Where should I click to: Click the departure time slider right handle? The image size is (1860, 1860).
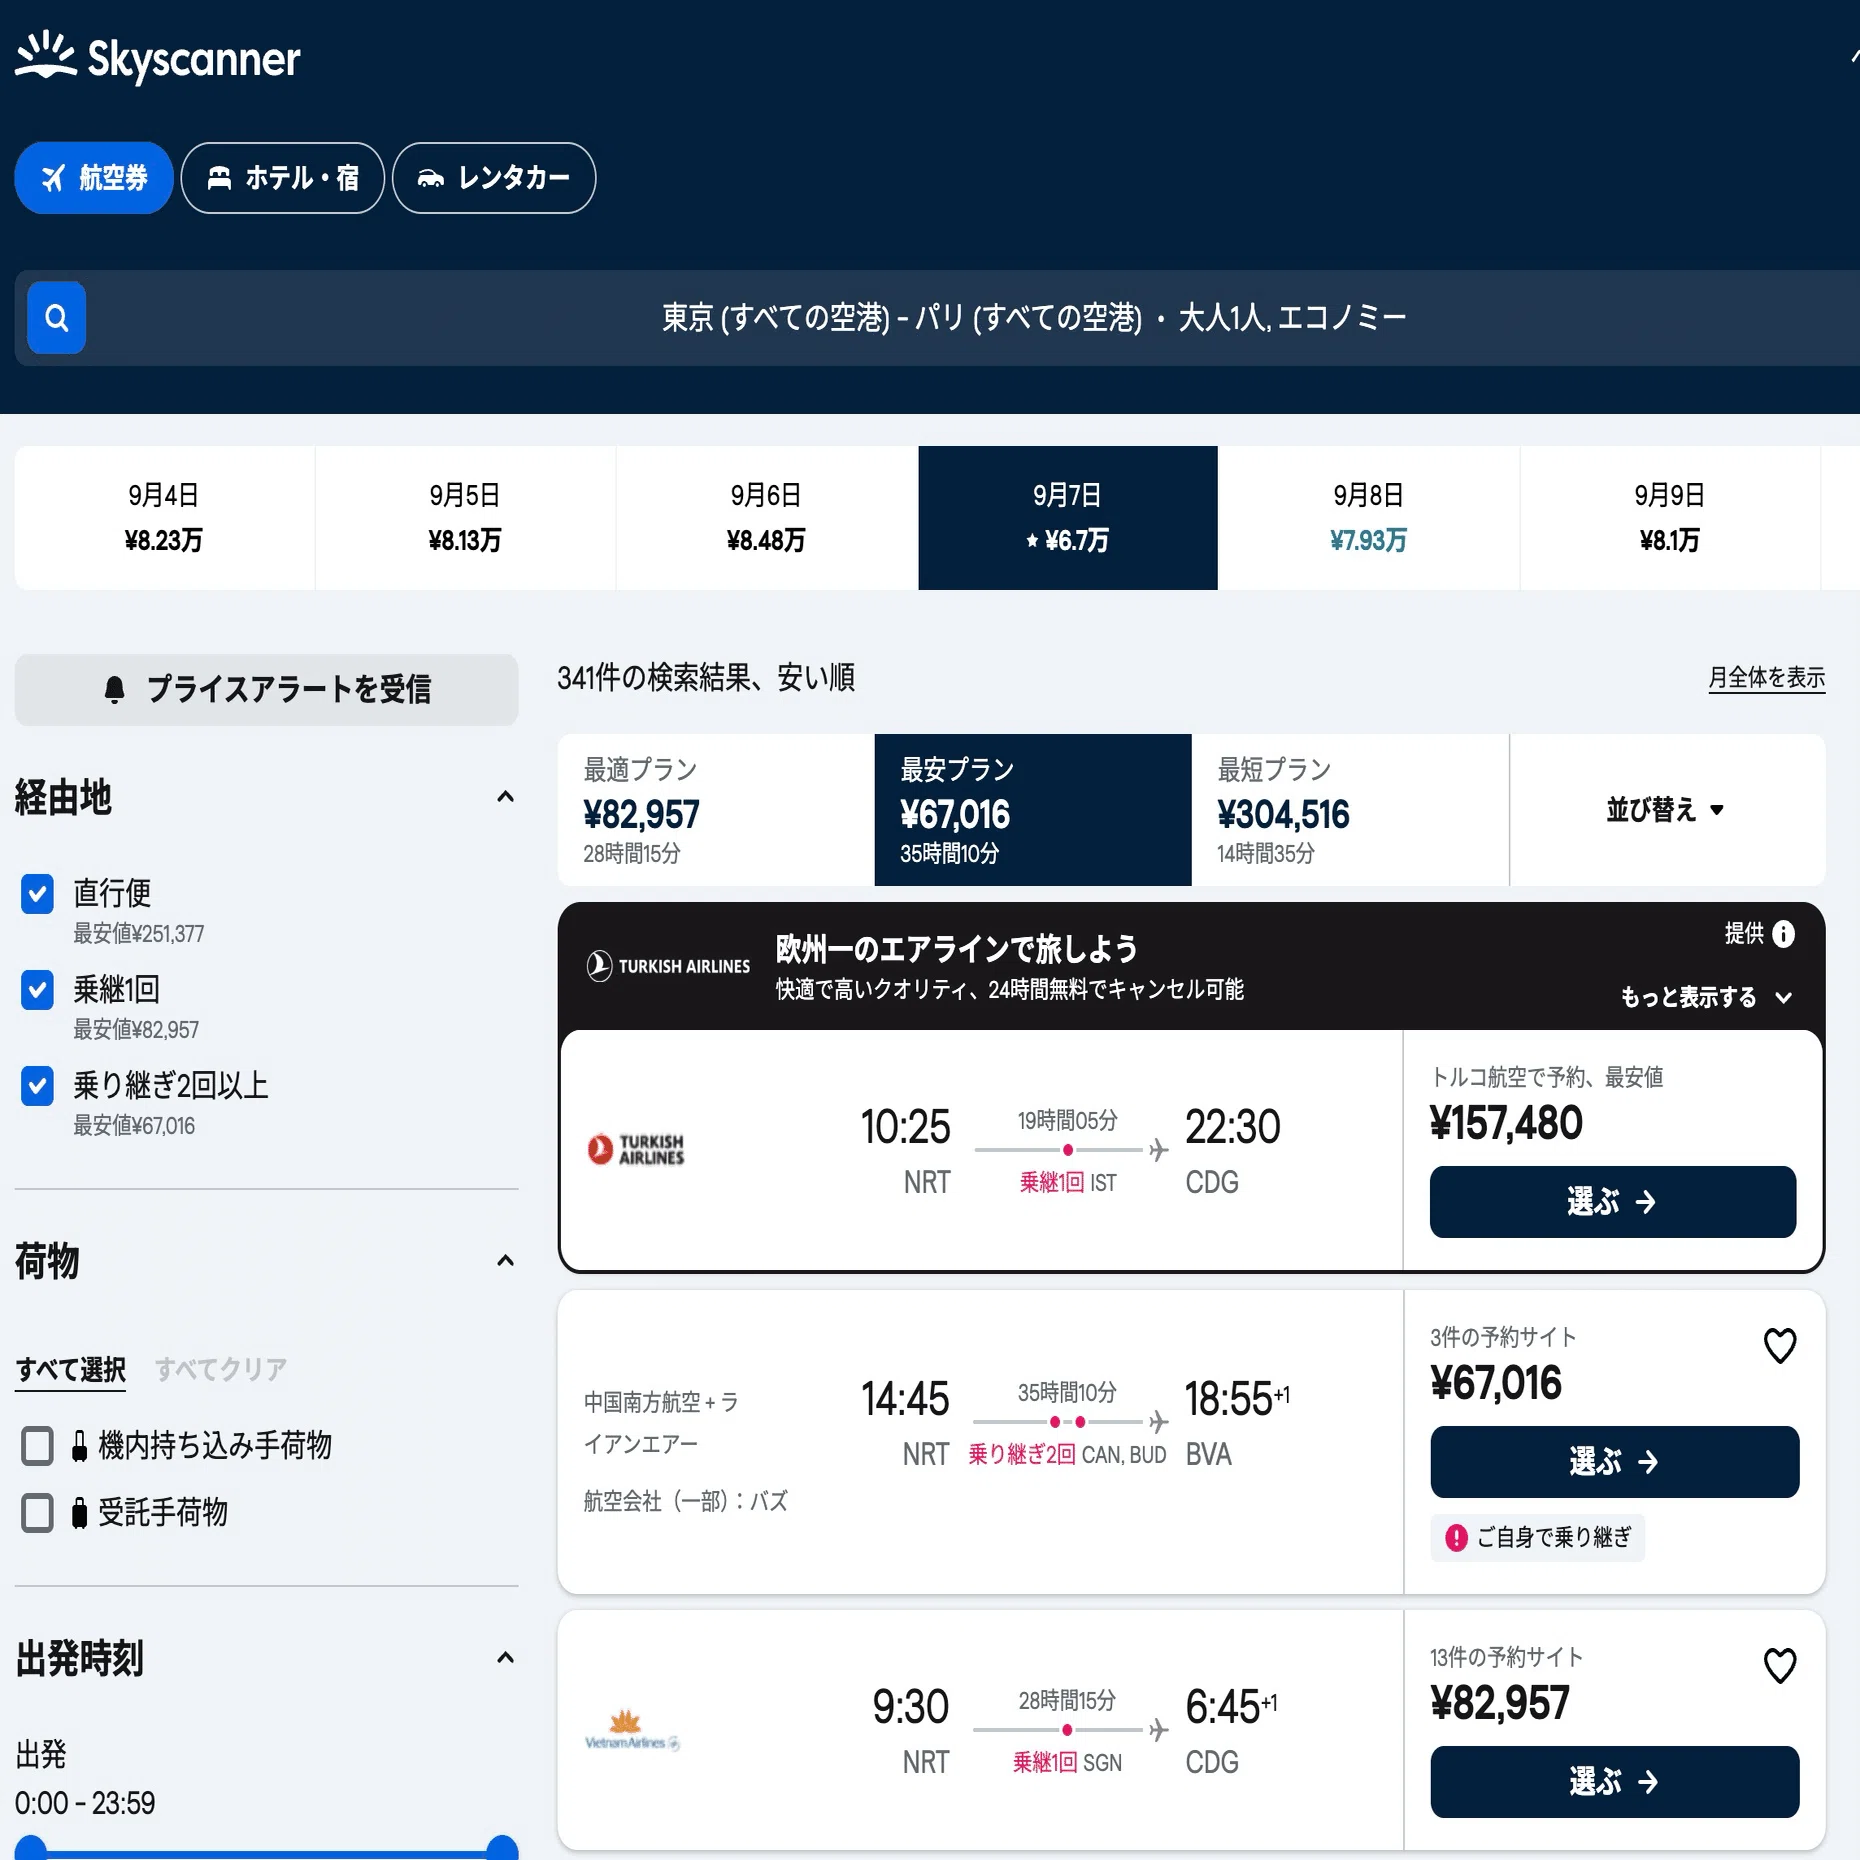502,1850
